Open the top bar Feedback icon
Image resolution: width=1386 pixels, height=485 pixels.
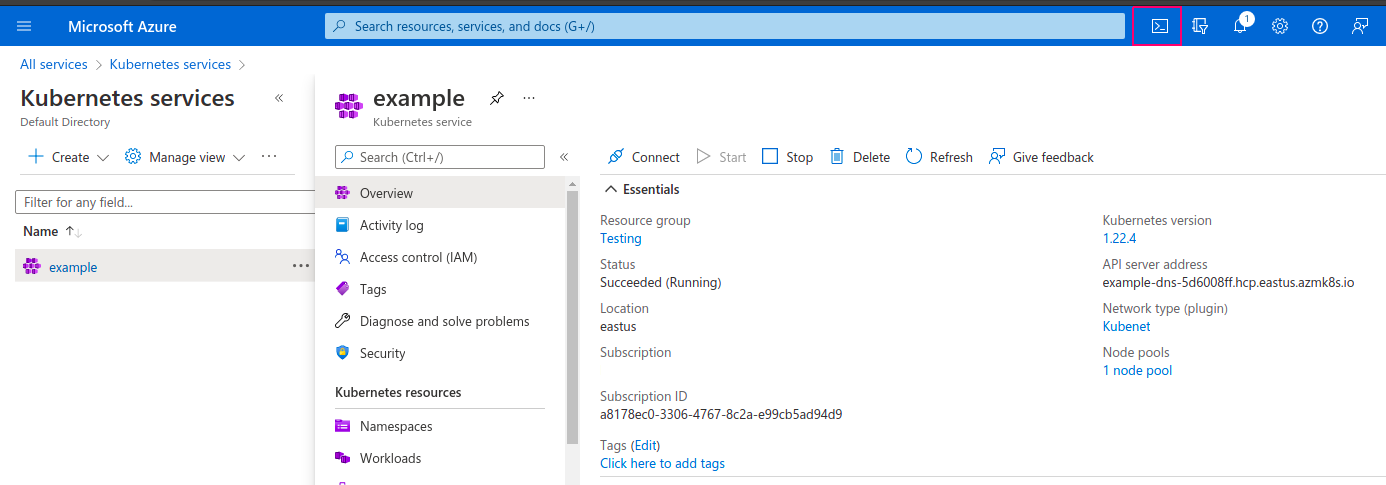(x=1360, y=26)
